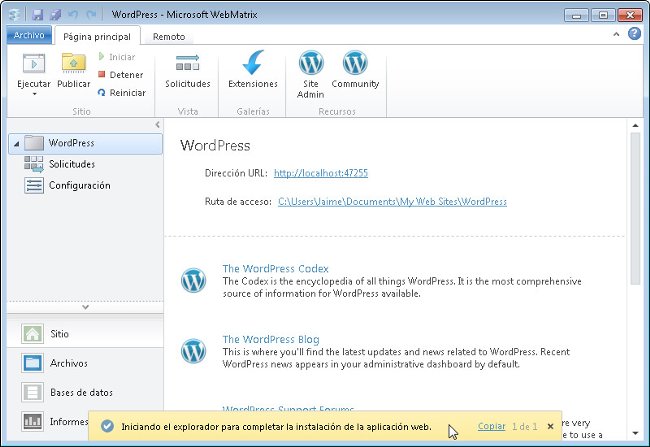Click the "1 de 1" notification counter
This screenshot has height=447, width=650.
tap(524, 426)
